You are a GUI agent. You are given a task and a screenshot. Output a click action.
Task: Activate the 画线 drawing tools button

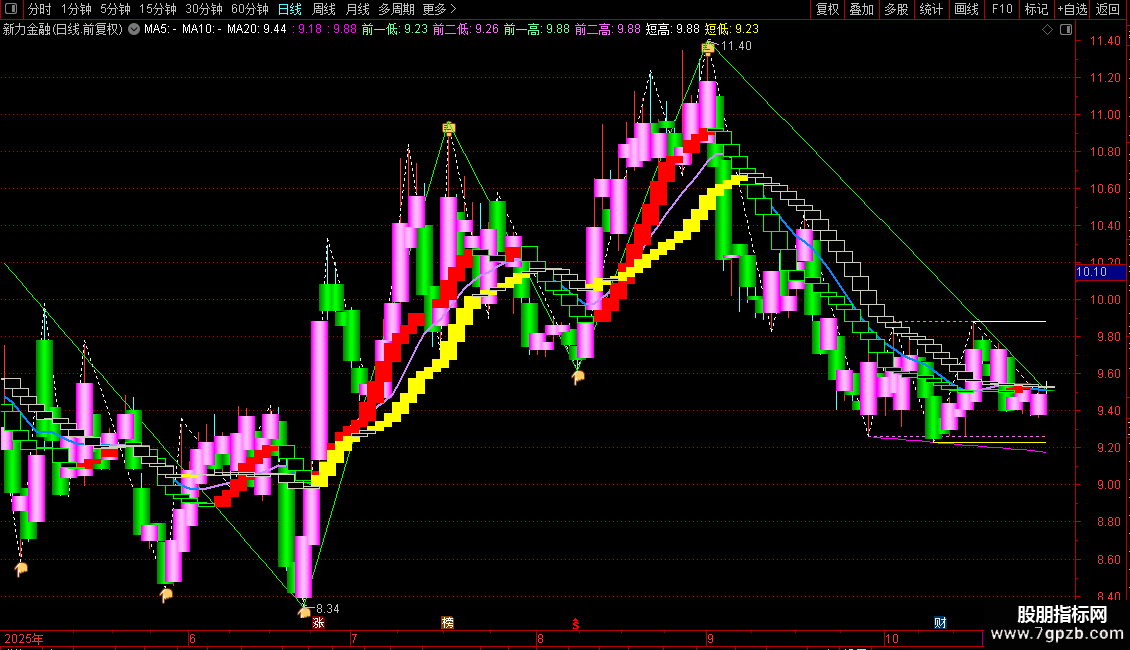click(x=966, y=9)
